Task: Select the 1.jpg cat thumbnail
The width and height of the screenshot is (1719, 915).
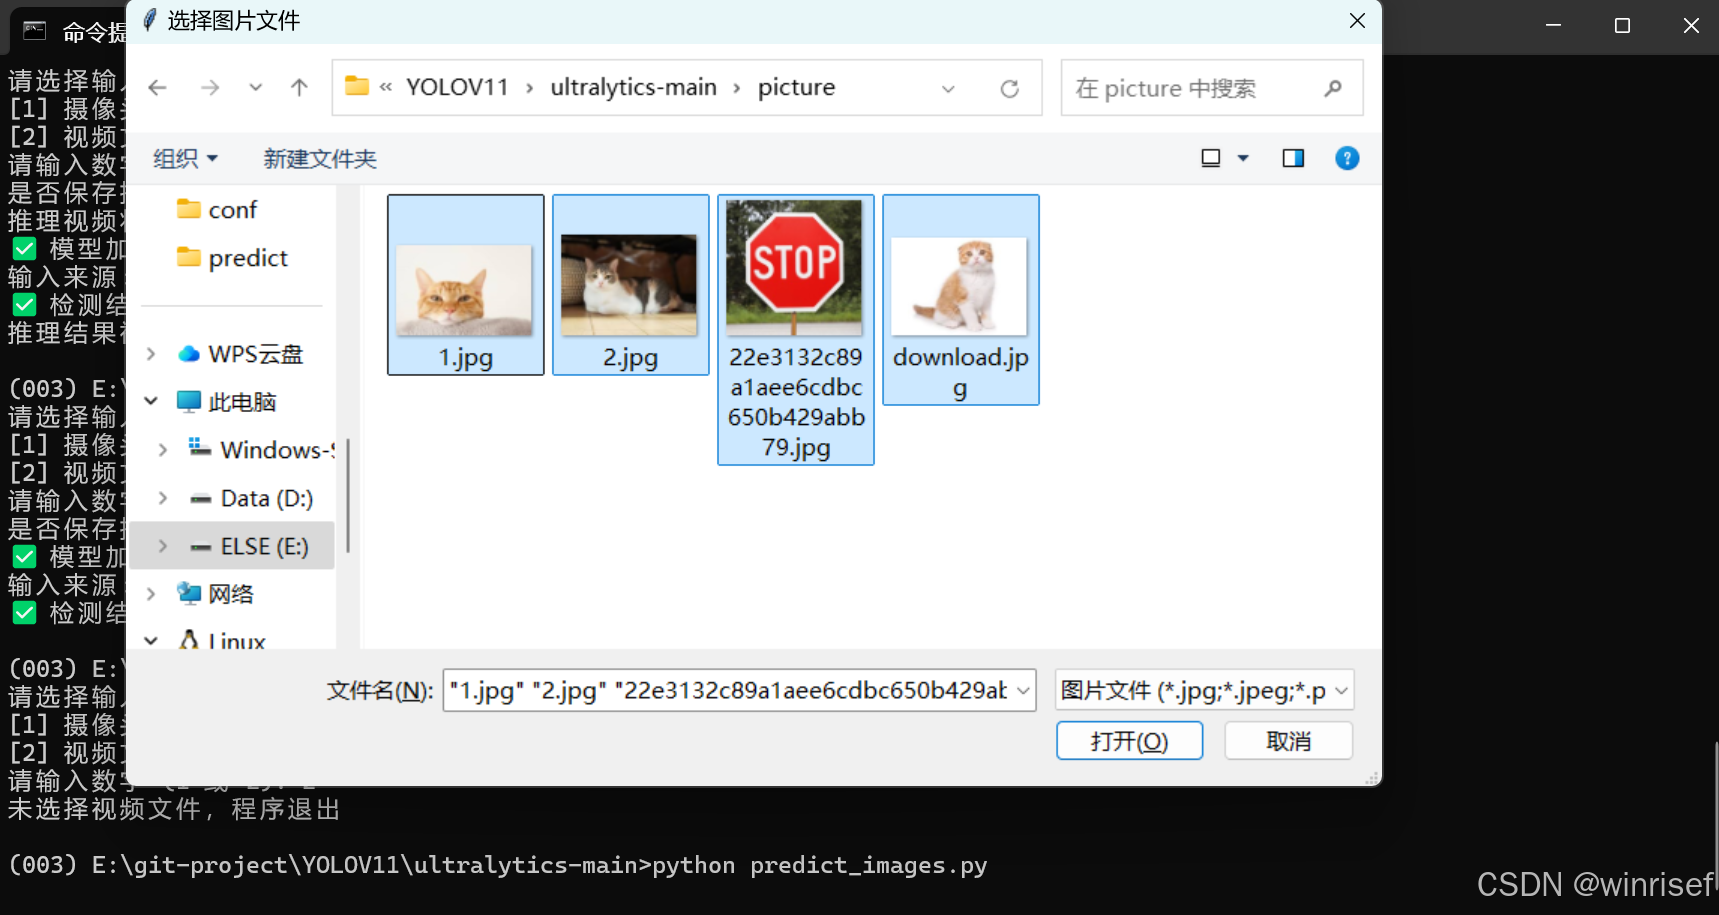Action: 465,290
